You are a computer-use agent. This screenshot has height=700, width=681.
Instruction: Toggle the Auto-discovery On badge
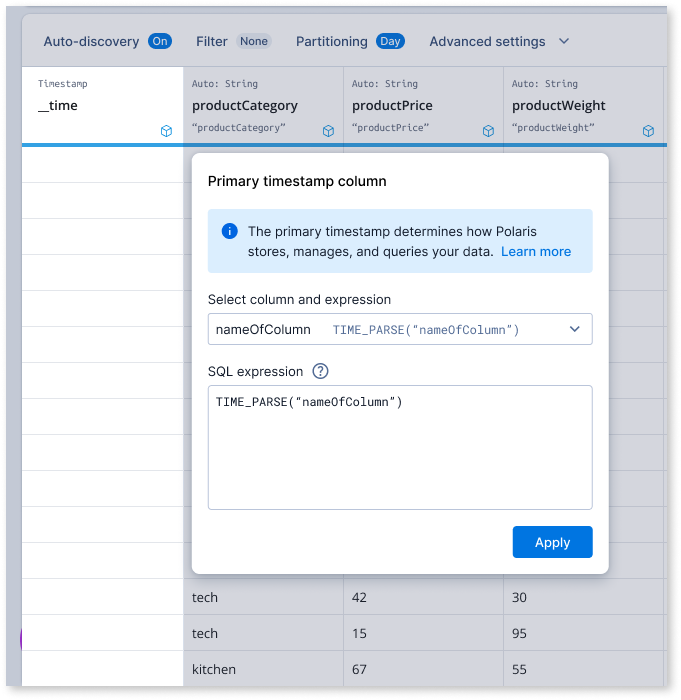pos(160,41)
